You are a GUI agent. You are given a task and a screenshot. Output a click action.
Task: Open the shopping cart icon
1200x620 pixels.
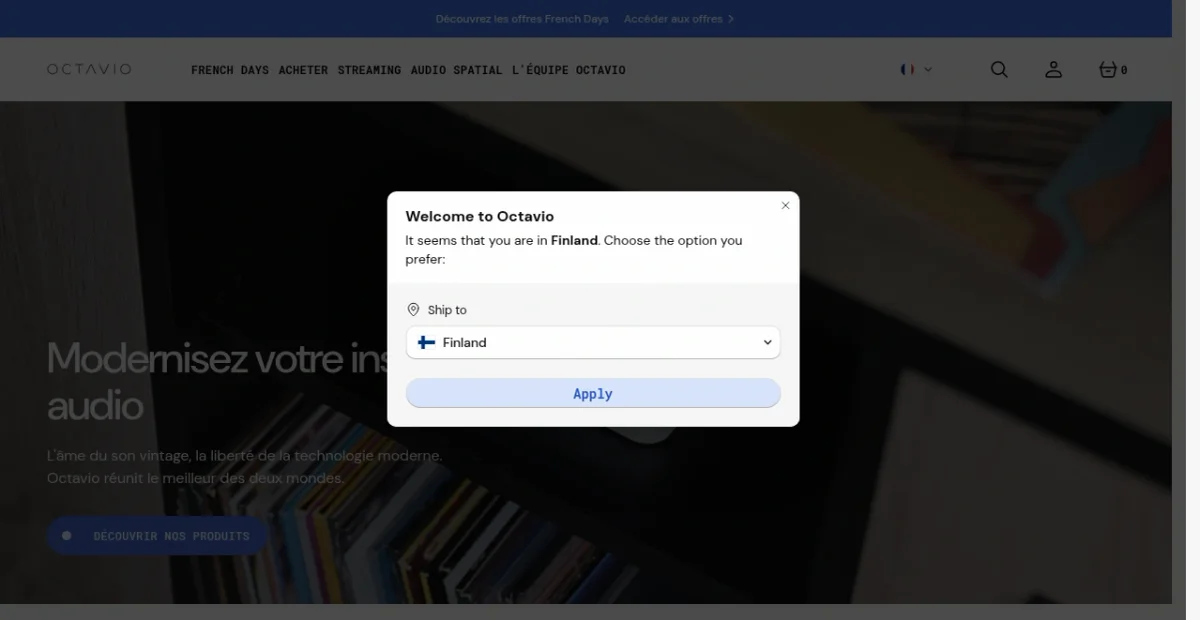tap(1112, 70)
